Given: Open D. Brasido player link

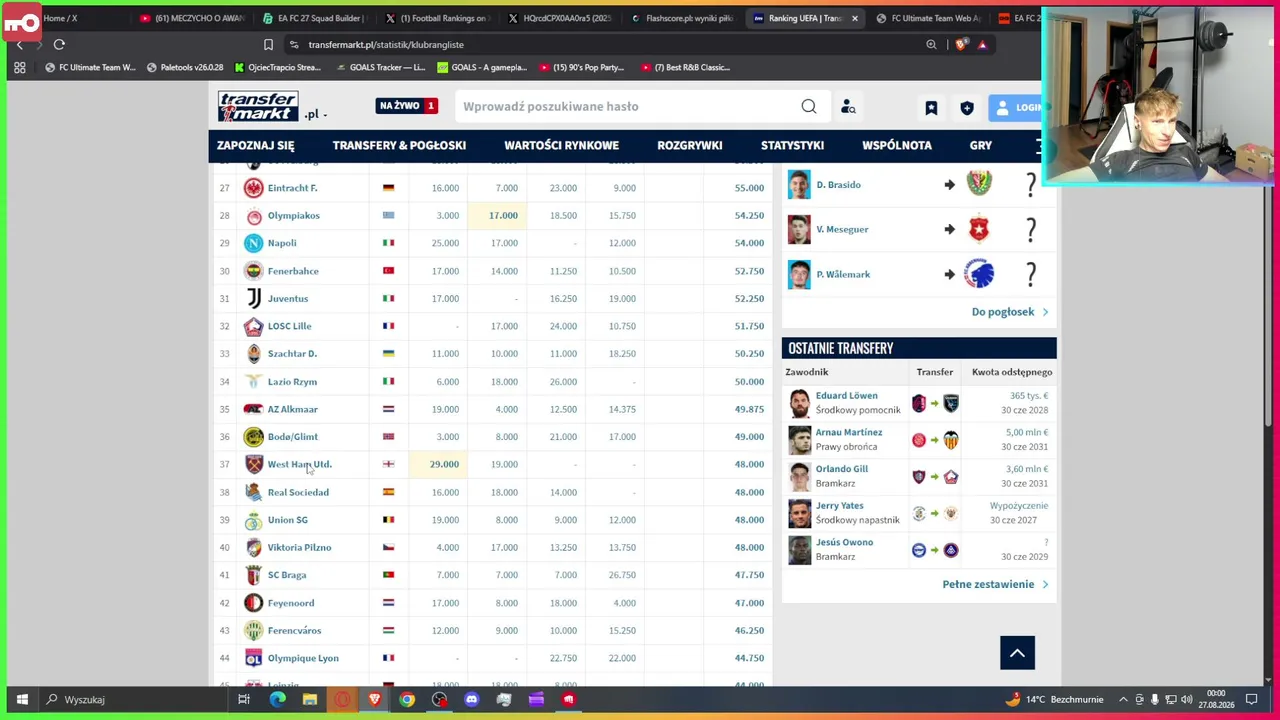Looking at the screenshot, I should [x=838, y=185].
